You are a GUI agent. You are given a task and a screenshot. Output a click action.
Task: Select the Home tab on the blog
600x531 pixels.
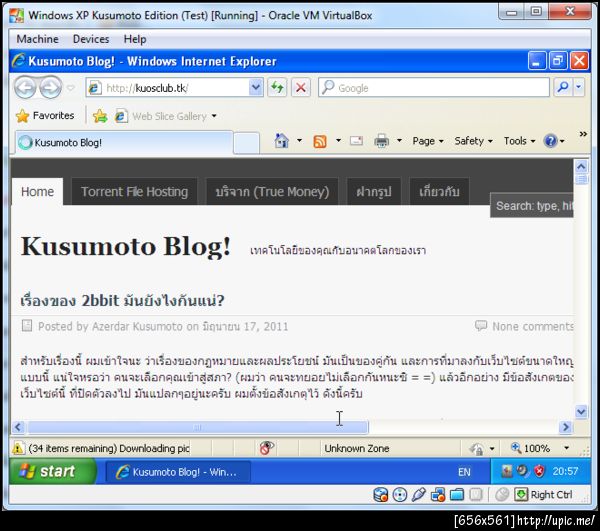point(37,192)
